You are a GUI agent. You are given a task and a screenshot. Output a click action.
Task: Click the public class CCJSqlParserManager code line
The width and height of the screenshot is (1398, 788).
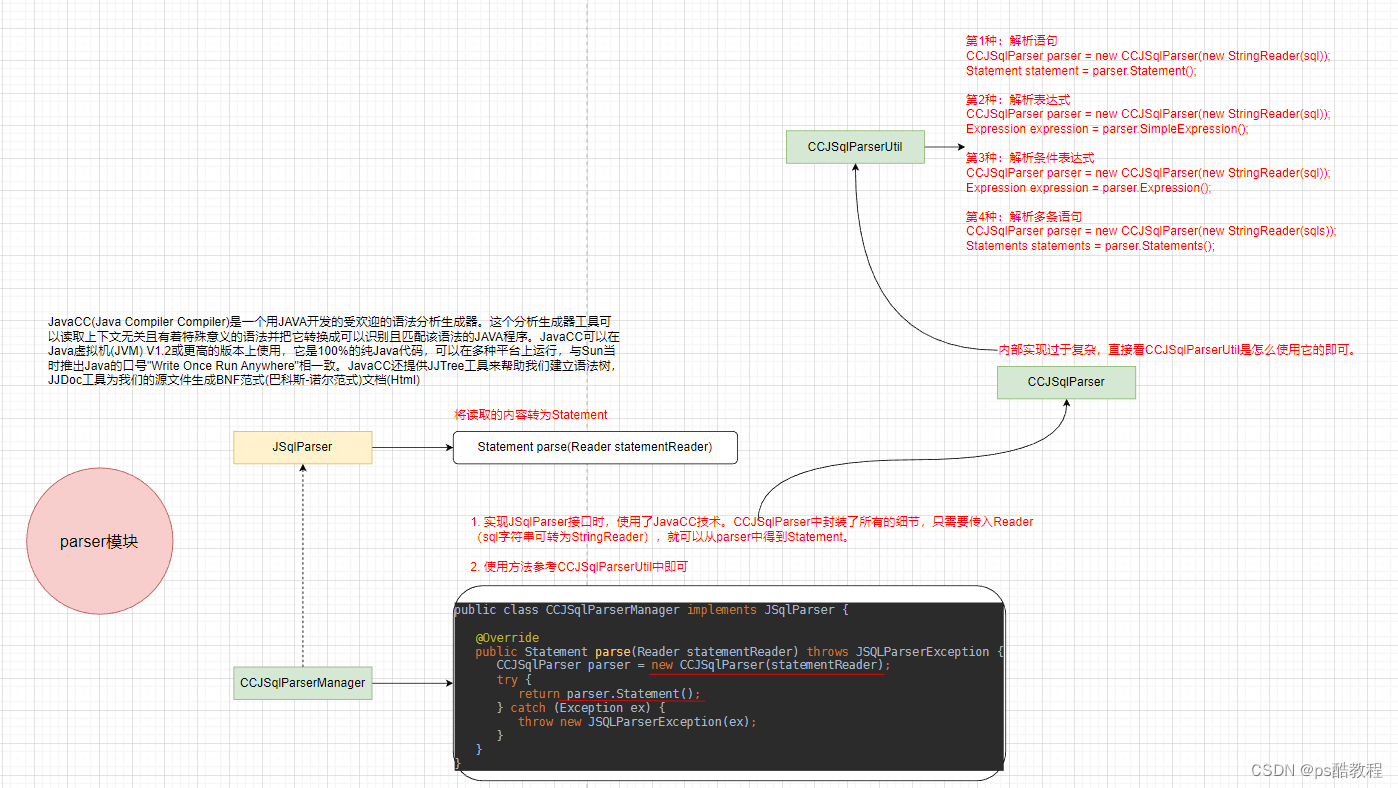[x=651, y=610]
